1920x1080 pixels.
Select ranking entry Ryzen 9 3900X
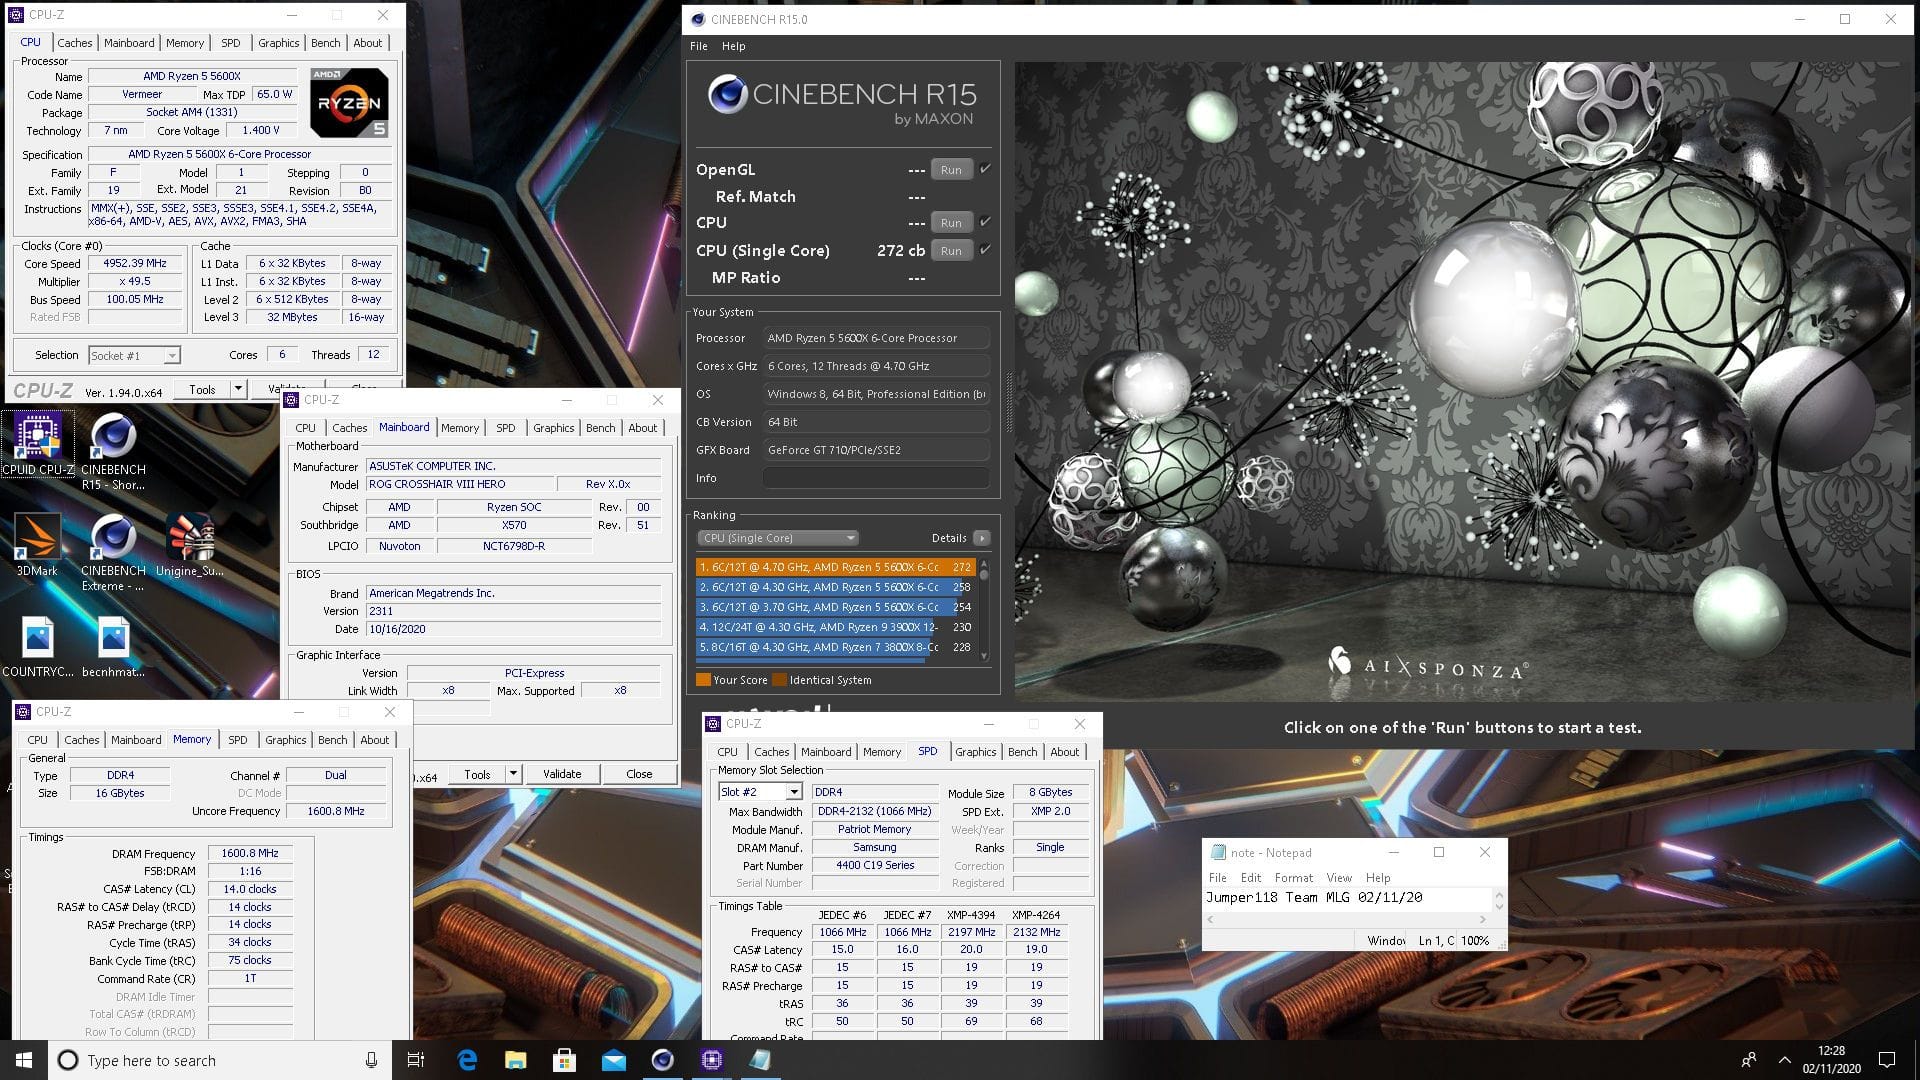pos(834,627)
